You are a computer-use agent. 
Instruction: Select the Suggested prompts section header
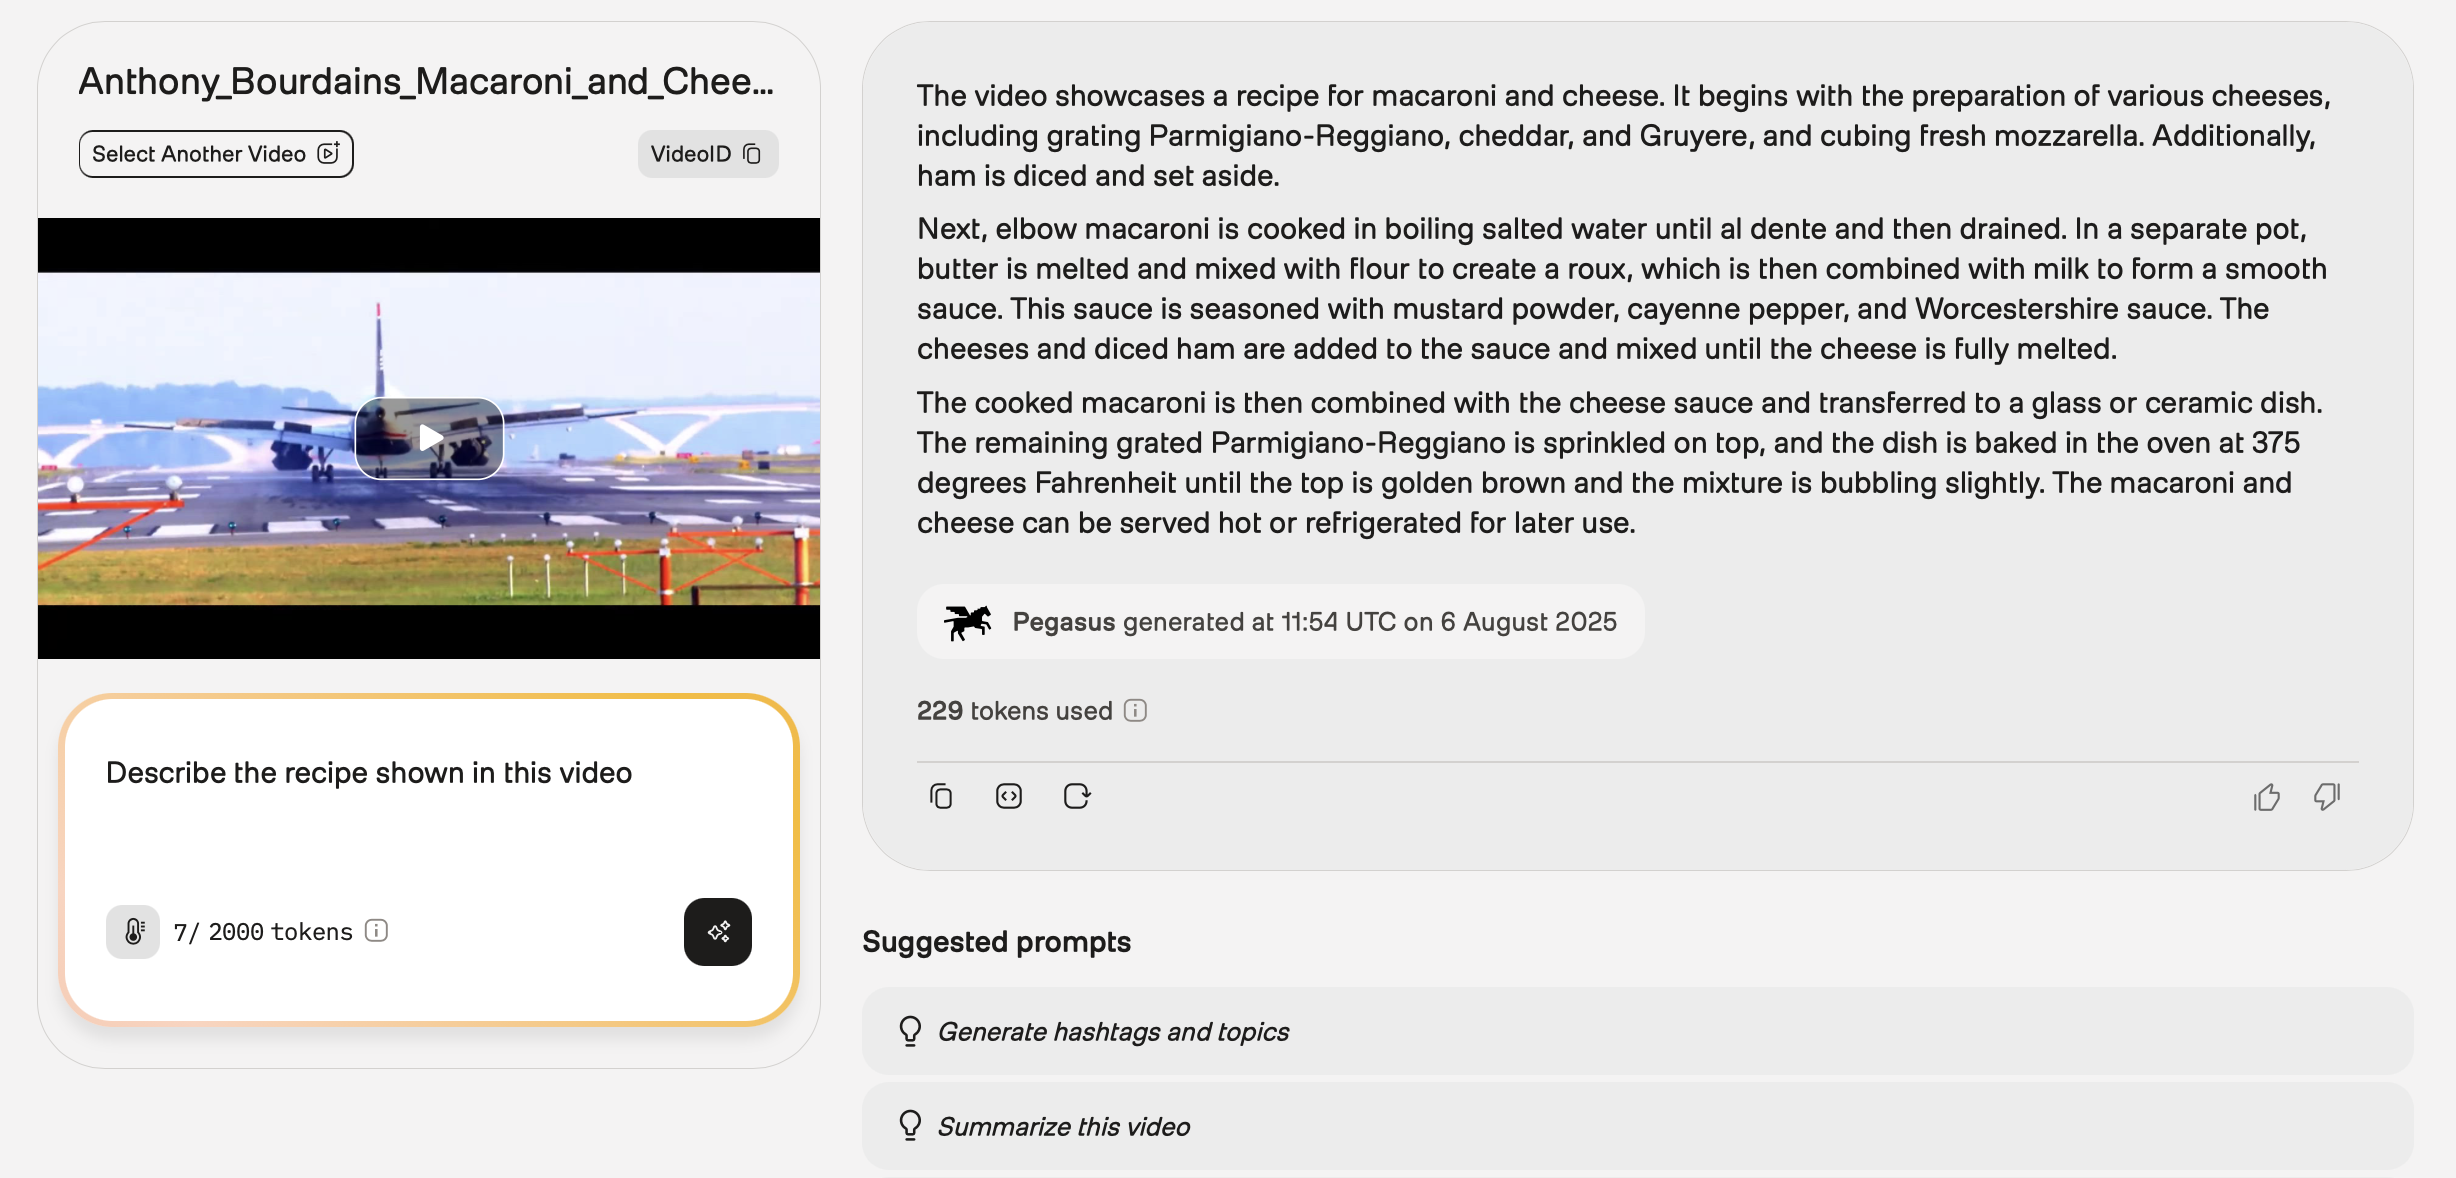(x=996, y=941)
